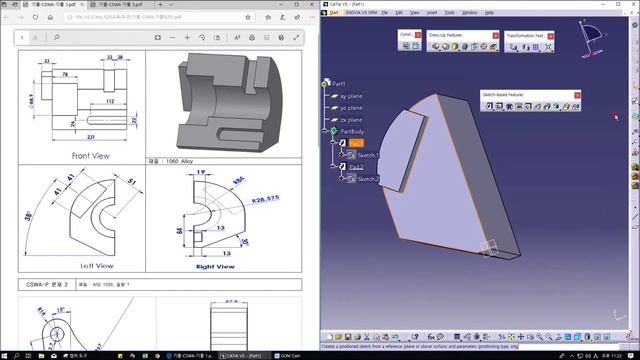Image resolution: width=640 pixels, height=360 pixels.
Task: Click the PDF page number field
Action: click(22, 38)
